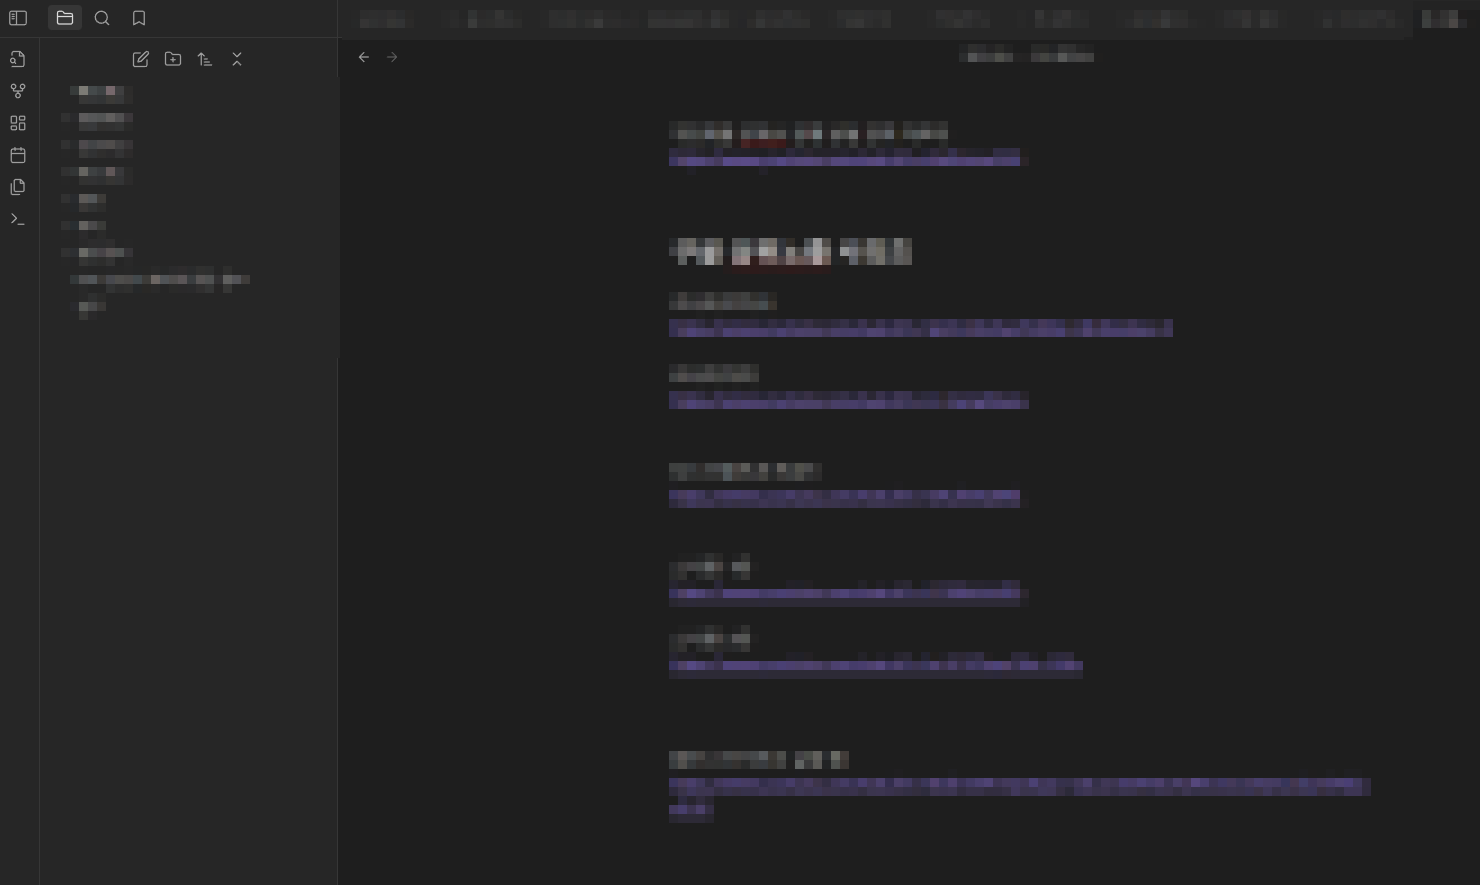Open the cards dashboard ribbon icon

point(18,122)
